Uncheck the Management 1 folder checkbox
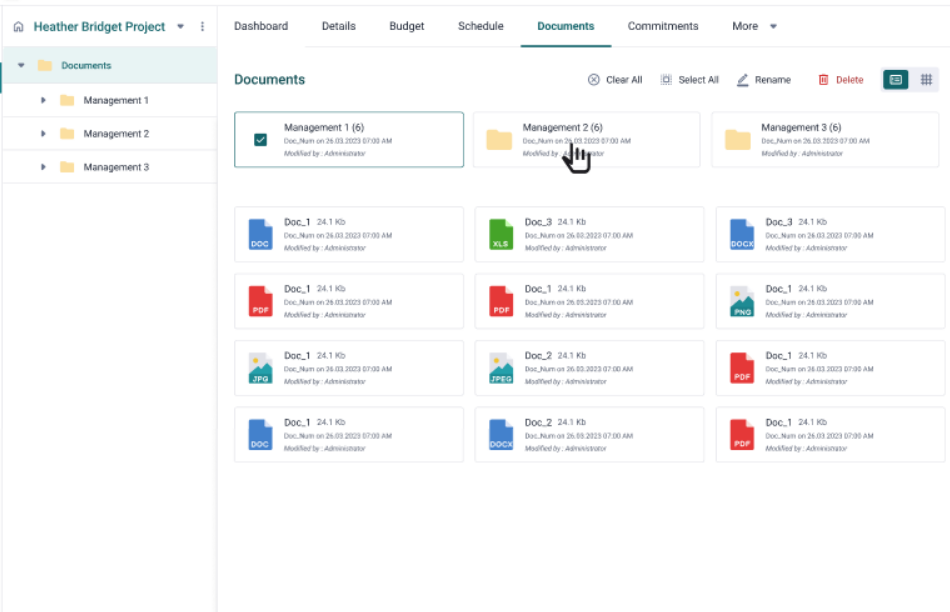This screenshot has height=612, width=950. click(260, 140)
